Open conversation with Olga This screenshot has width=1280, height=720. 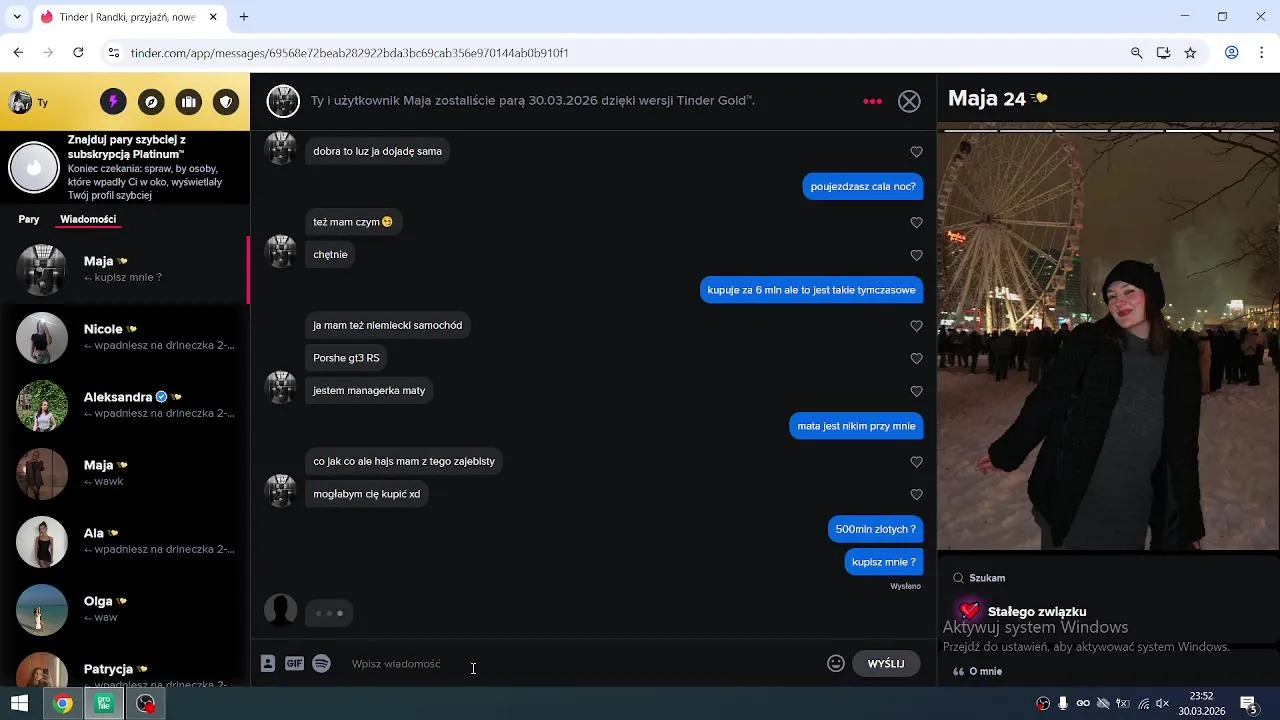(125, 610)
